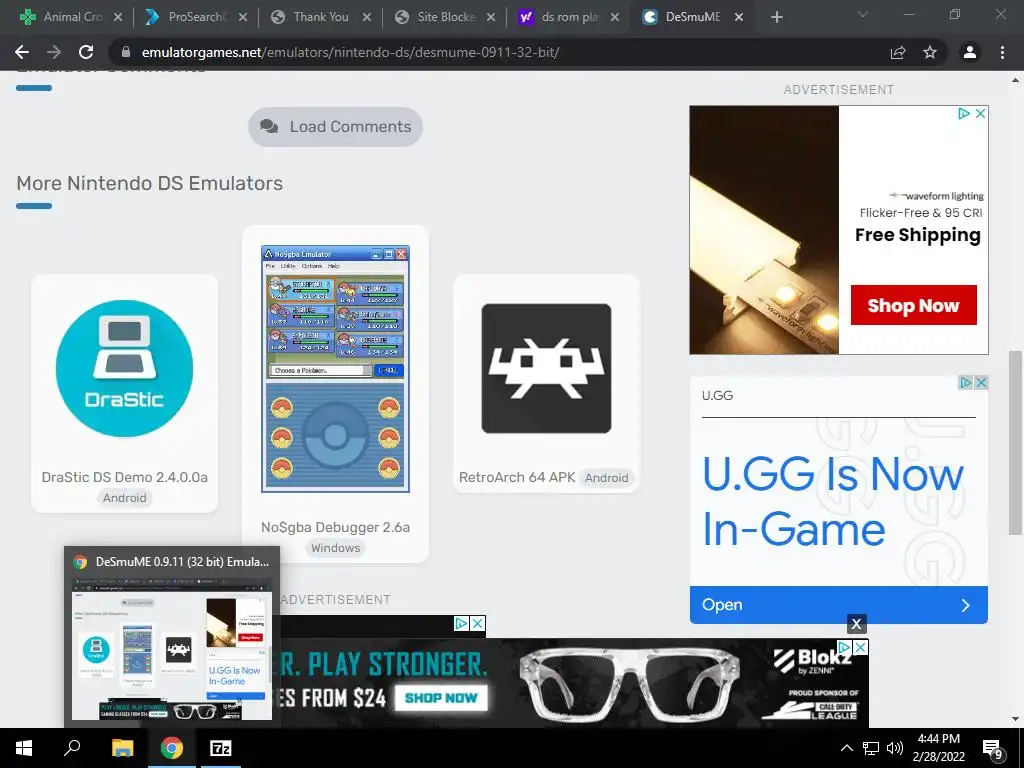
Task: Click the page vertical scrollbar thumb
Action: 1015,443
